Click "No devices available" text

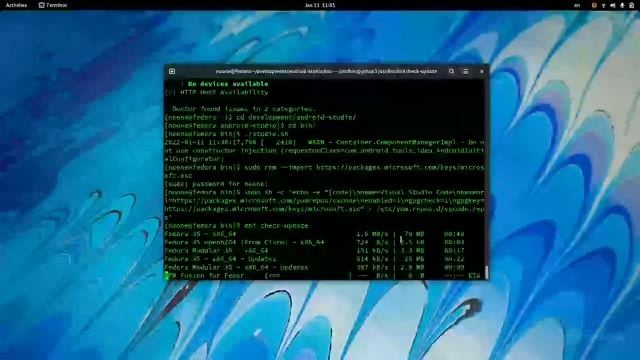pyautogui.click(x=228, y=84)
